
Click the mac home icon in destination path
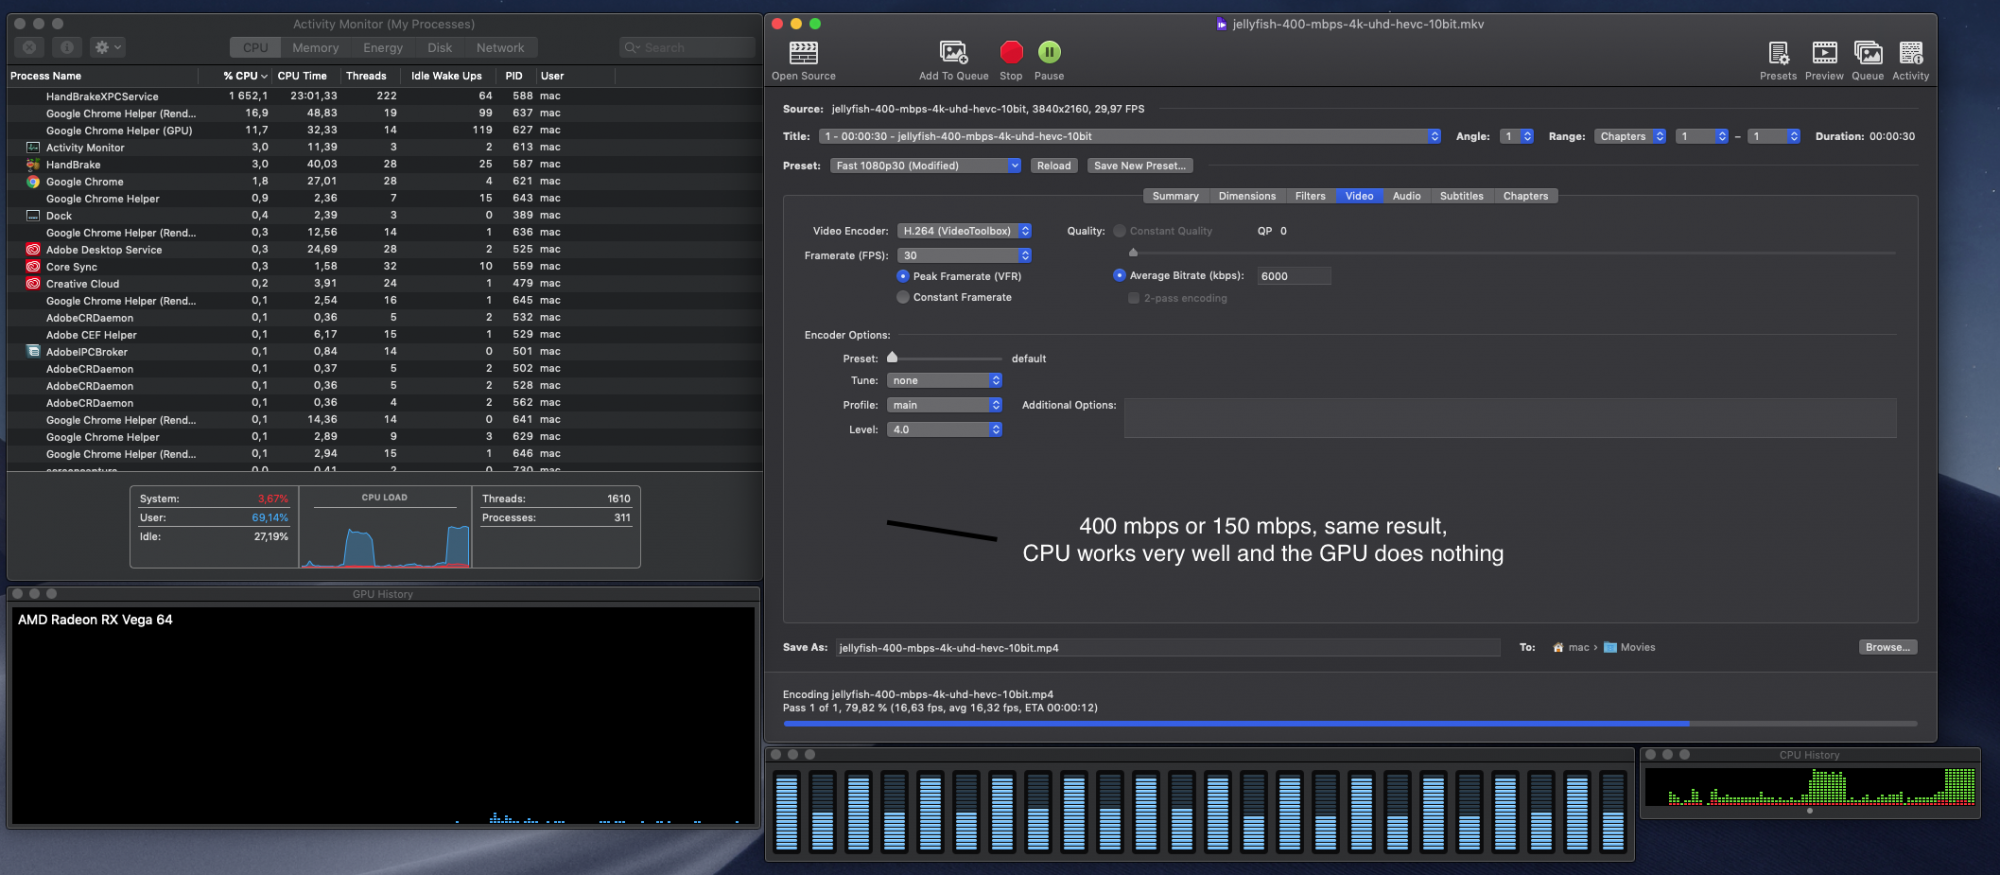pos(1558,647)
